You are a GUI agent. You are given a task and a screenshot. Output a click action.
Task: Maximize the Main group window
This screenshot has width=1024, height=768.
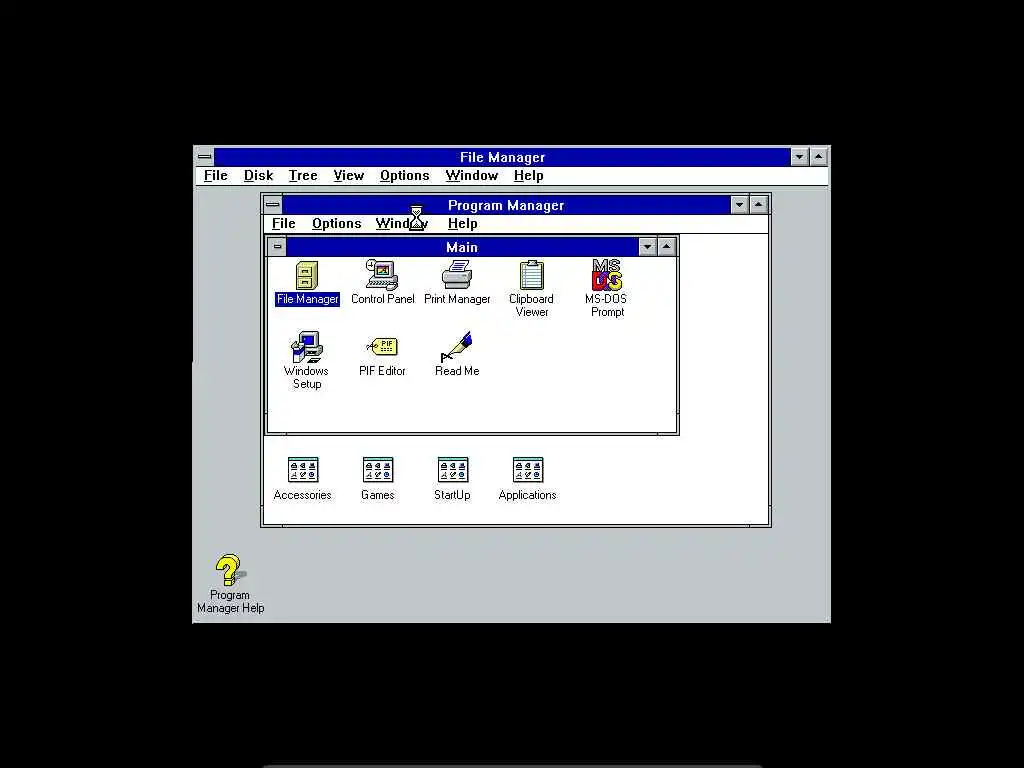666,247
